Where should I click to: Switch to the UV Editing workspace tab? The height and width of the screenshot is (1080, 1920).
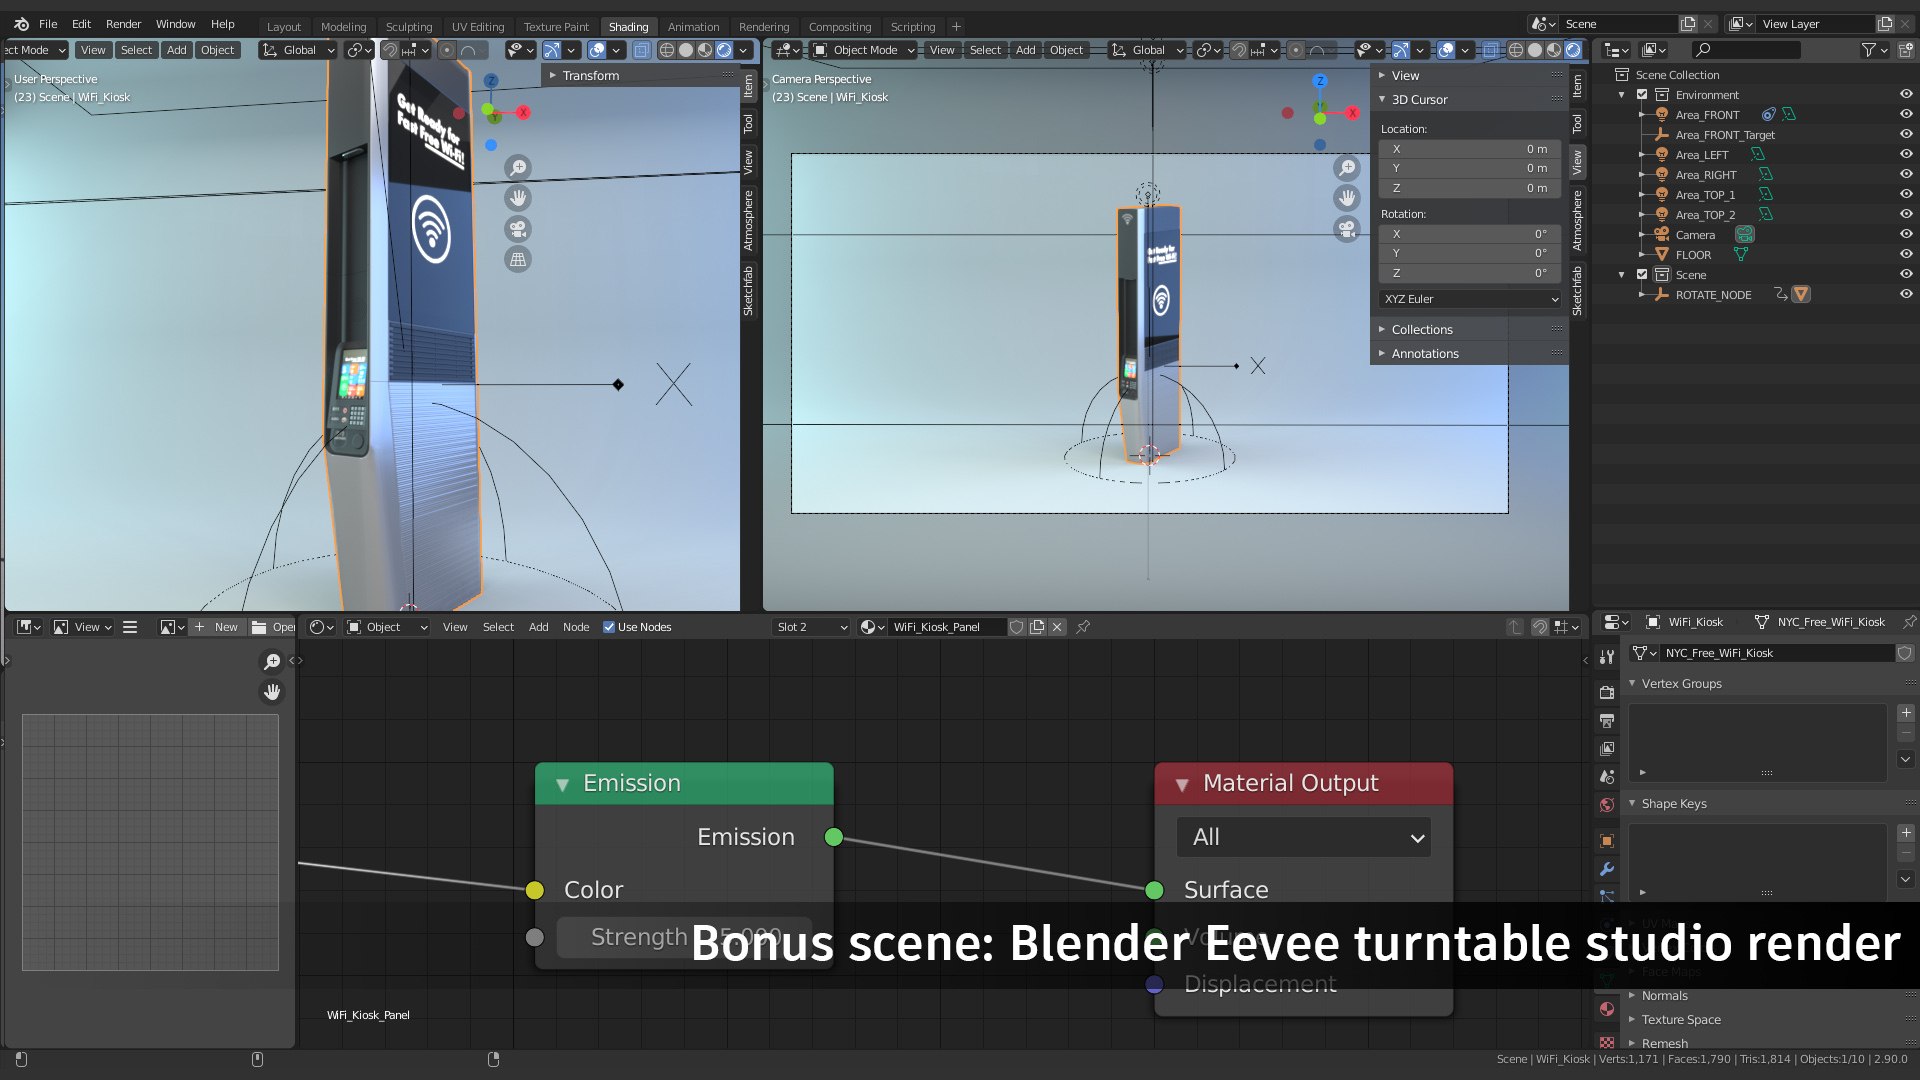[478, 27]
